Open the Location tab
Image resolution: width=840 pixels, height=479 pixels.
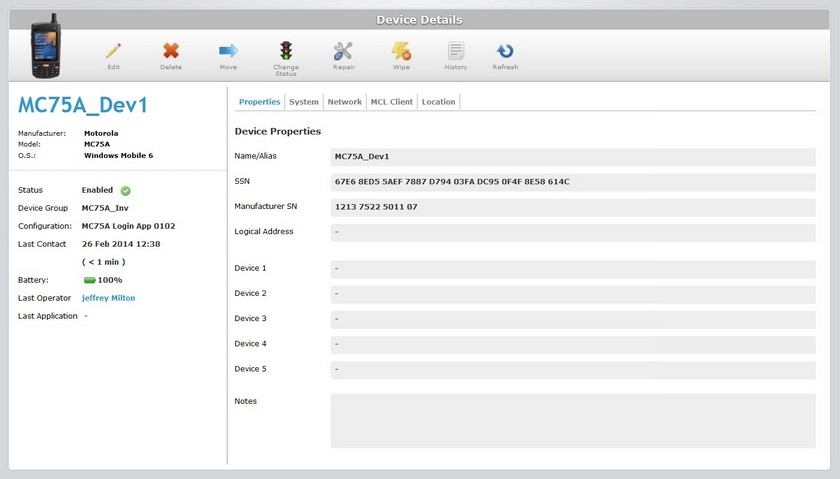click(x=438, y=102)
